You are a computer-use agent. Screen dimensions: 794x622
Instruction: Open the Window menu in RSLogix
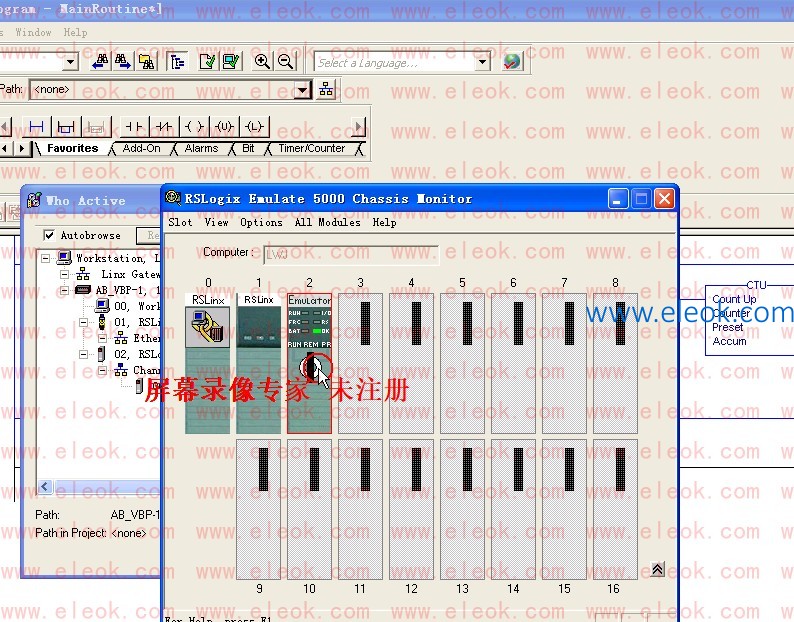pos(33,32)
